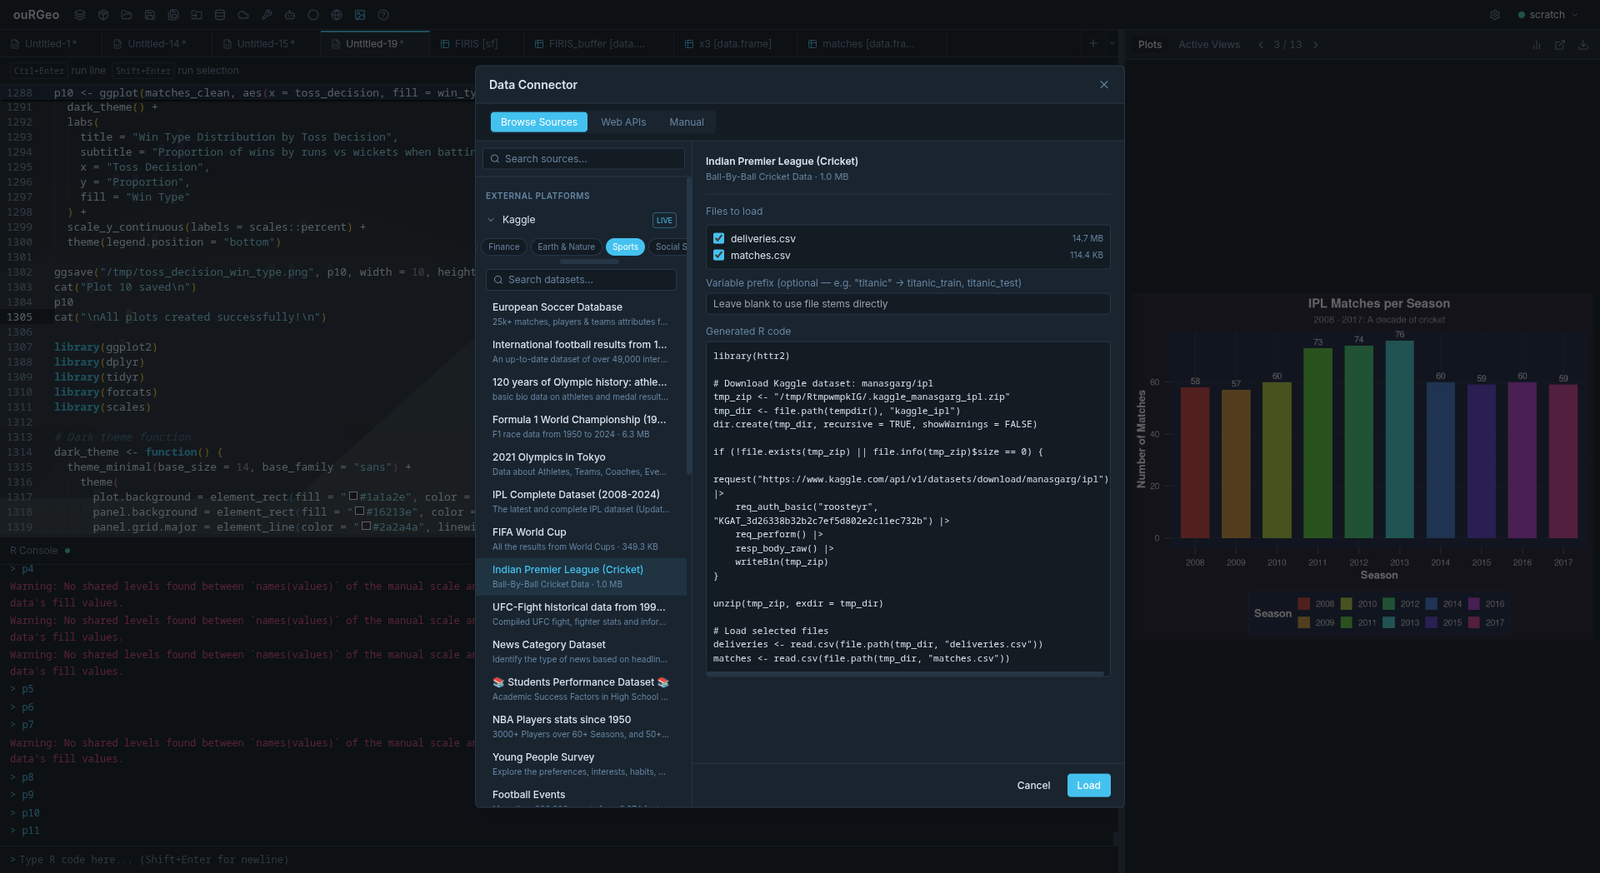Click the save-all stacked disks icon
Screen dimensions: 1600x873
point(173,15)
